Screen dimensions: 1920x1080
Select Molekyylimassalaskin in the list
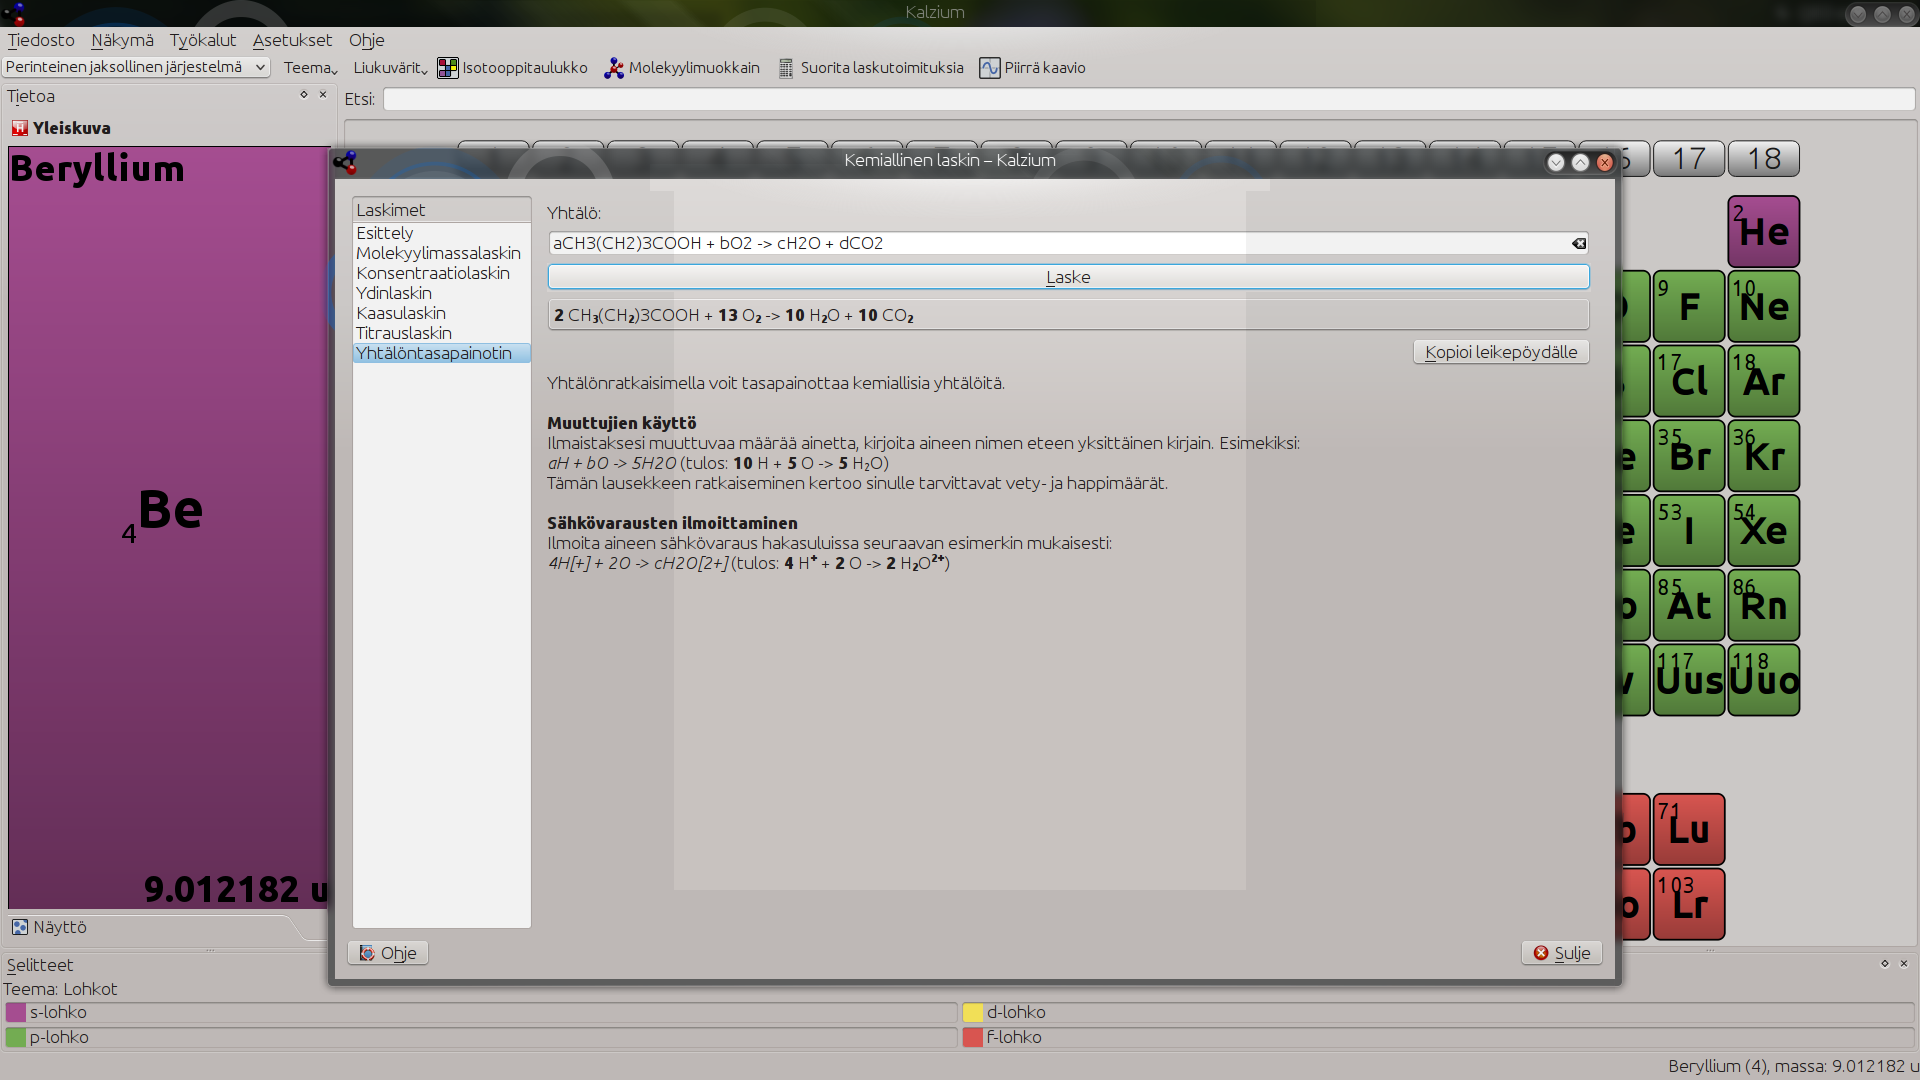(x=441, y=253)
